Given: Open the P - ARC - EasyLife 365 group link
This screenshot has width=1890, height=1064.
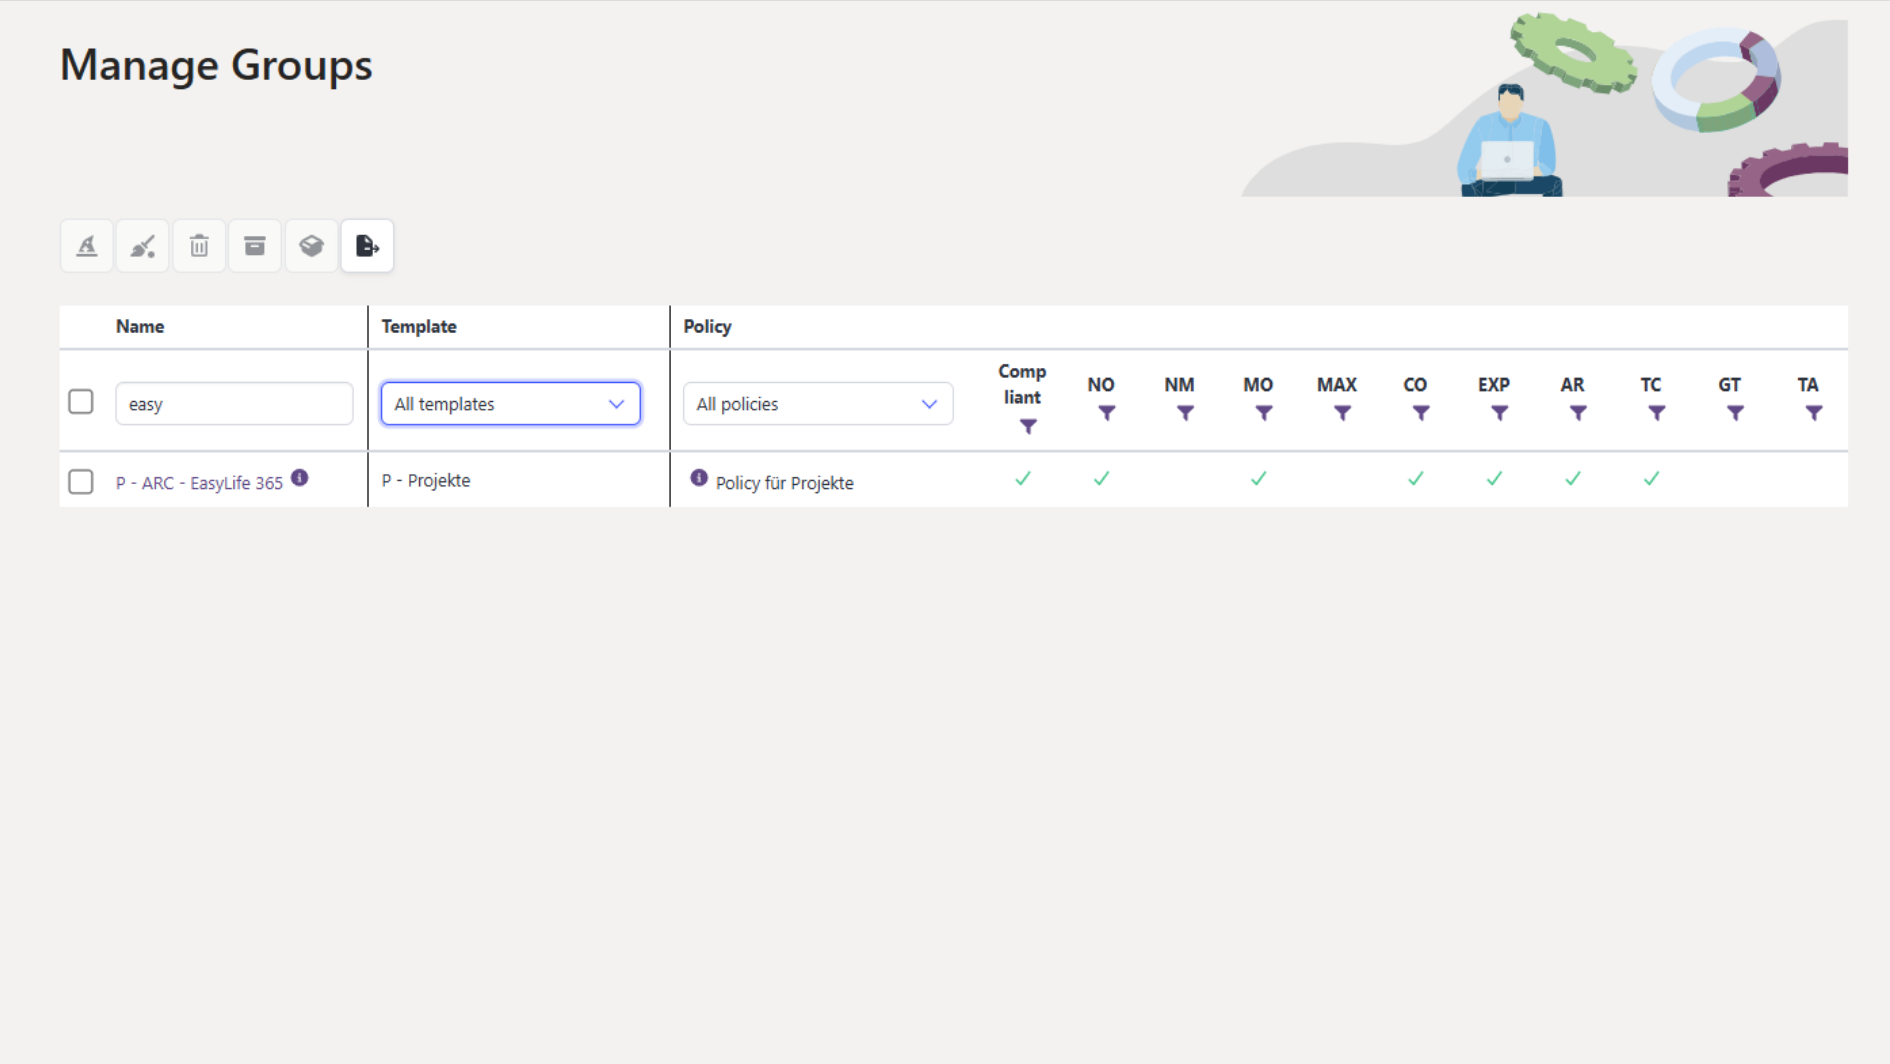Looking at the screenshot, I should tap(199, 483).
